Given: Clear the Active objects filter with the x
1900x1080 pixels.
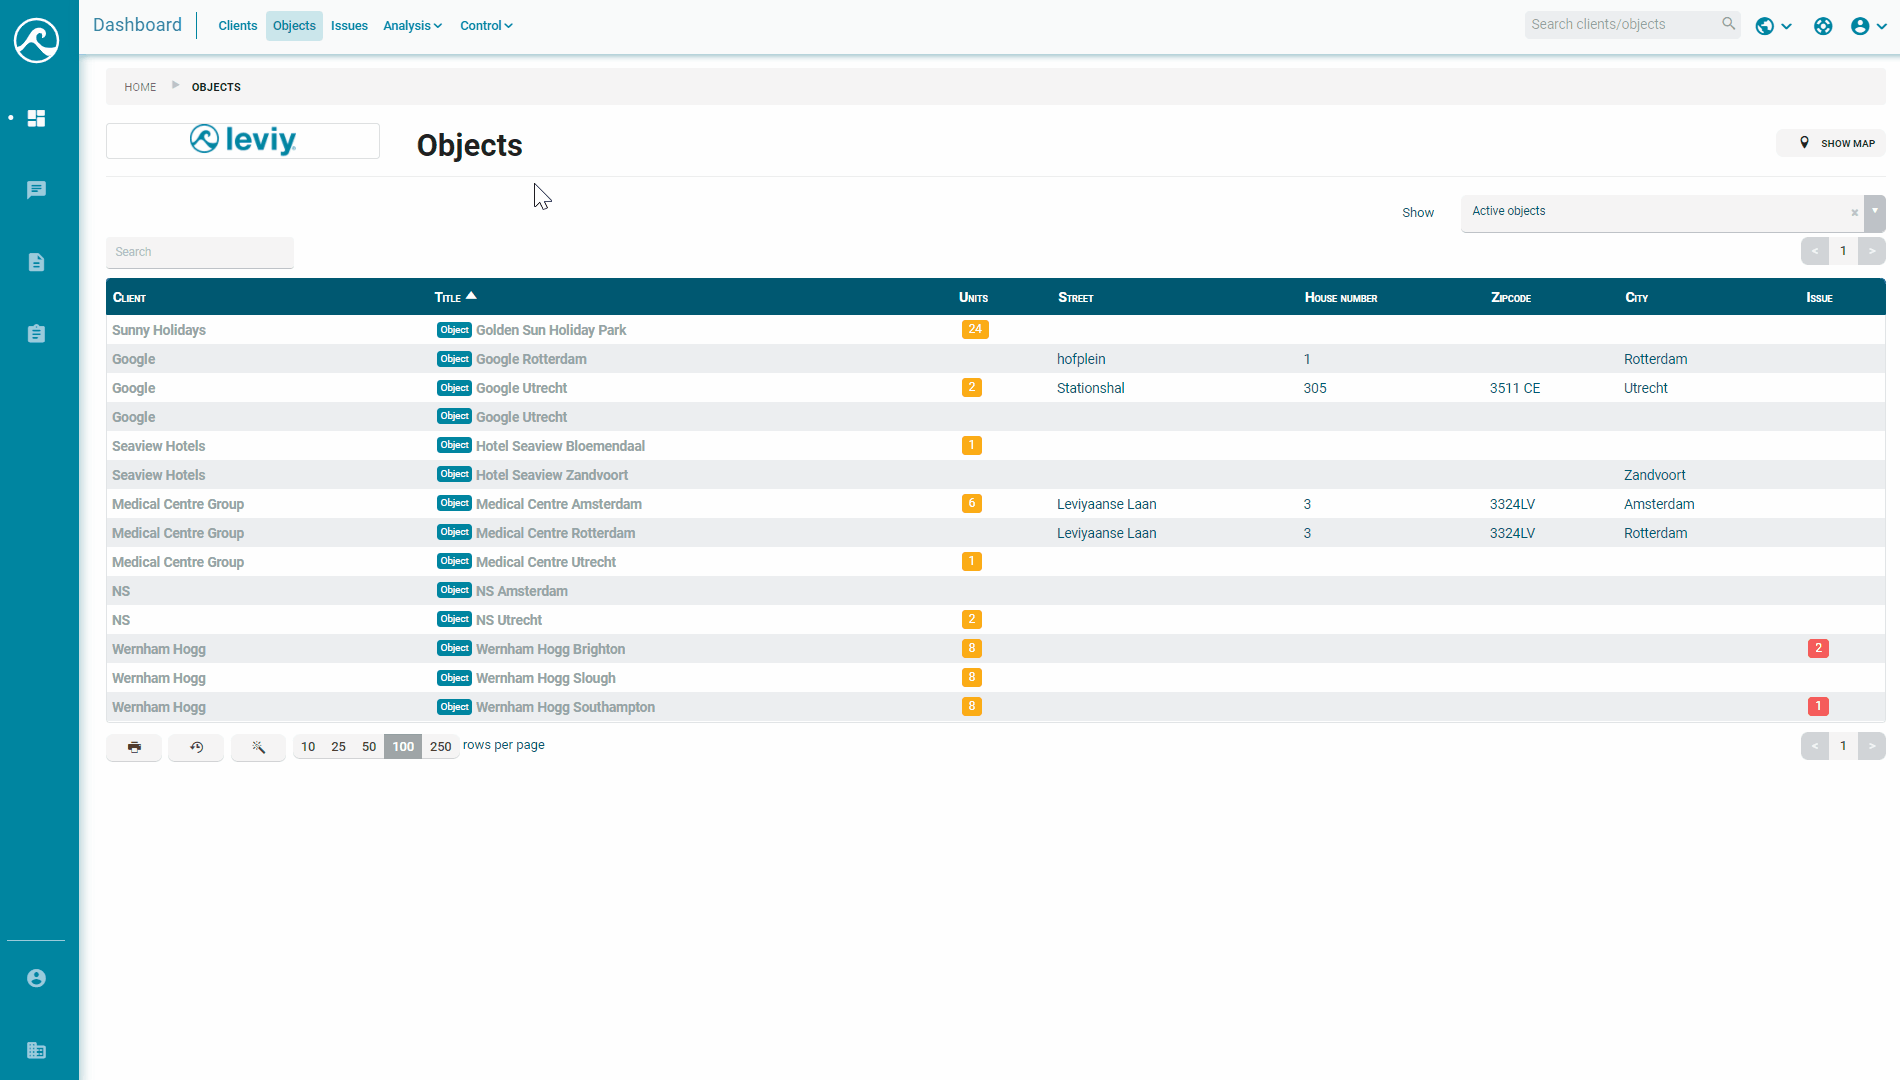Looking at the screenshot, I should coord(1854,213).
